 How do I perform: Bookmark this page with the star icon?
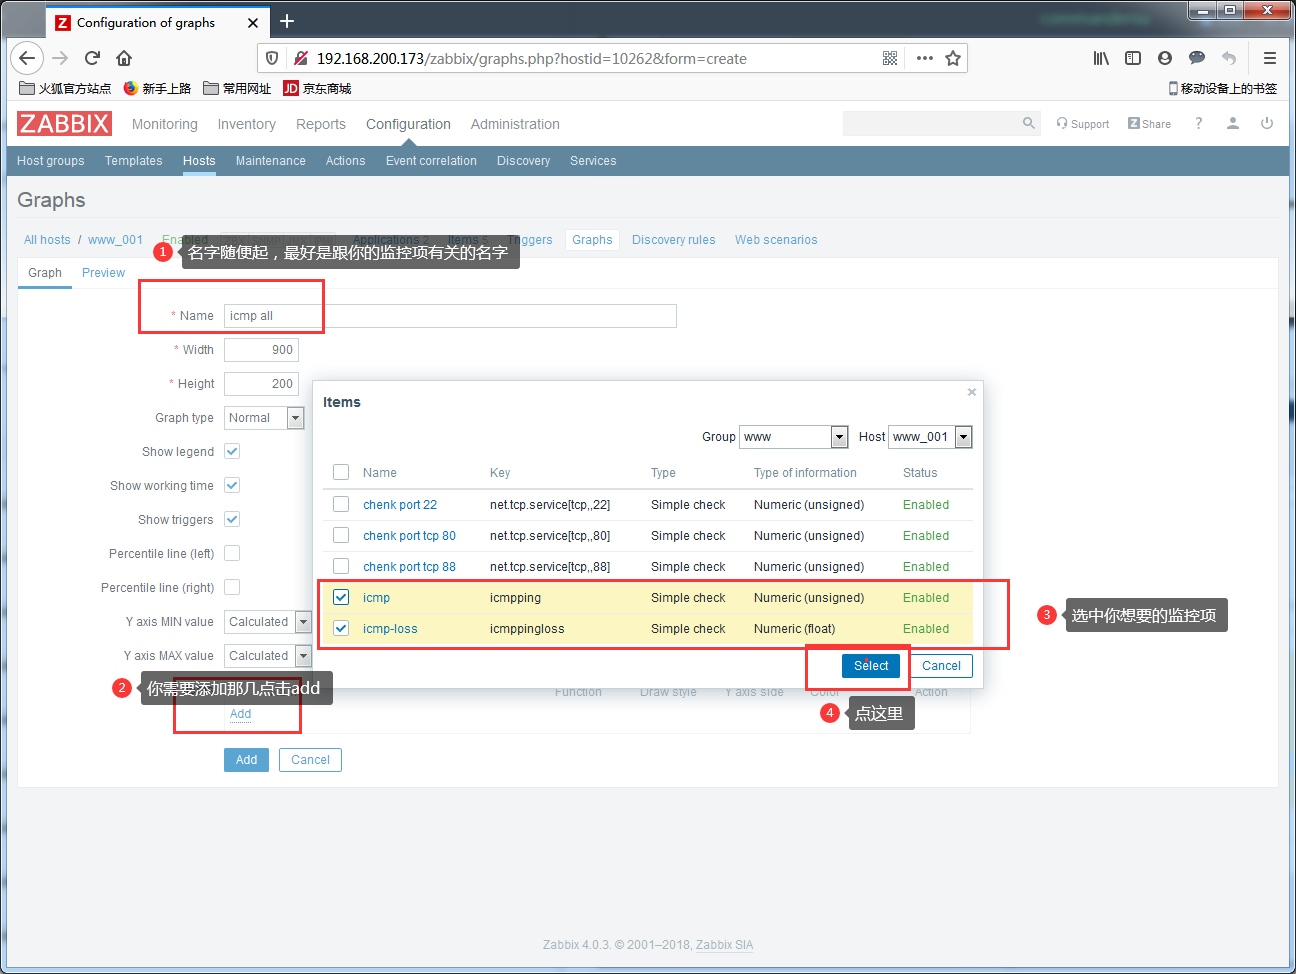953,58
